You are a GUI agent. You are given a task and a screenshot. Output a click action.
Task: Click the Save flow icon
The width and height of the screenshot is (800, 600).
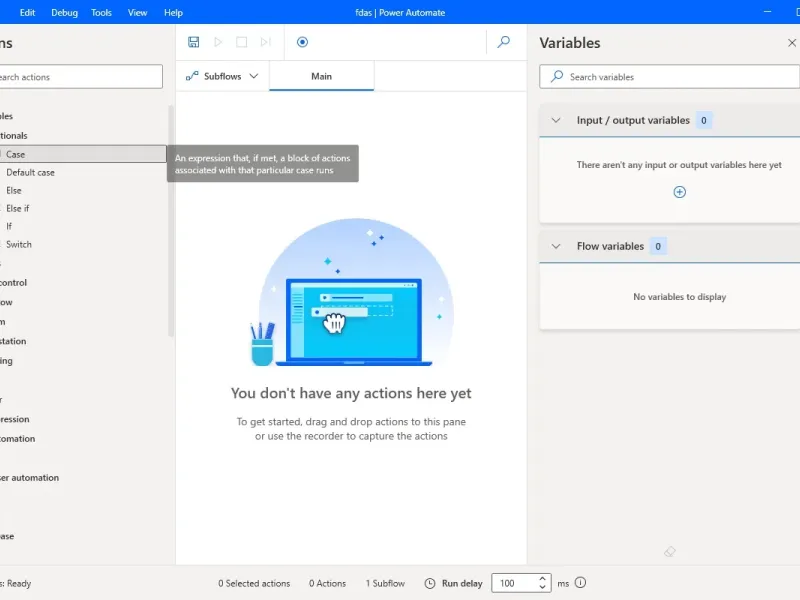click(x=194, y=42)
